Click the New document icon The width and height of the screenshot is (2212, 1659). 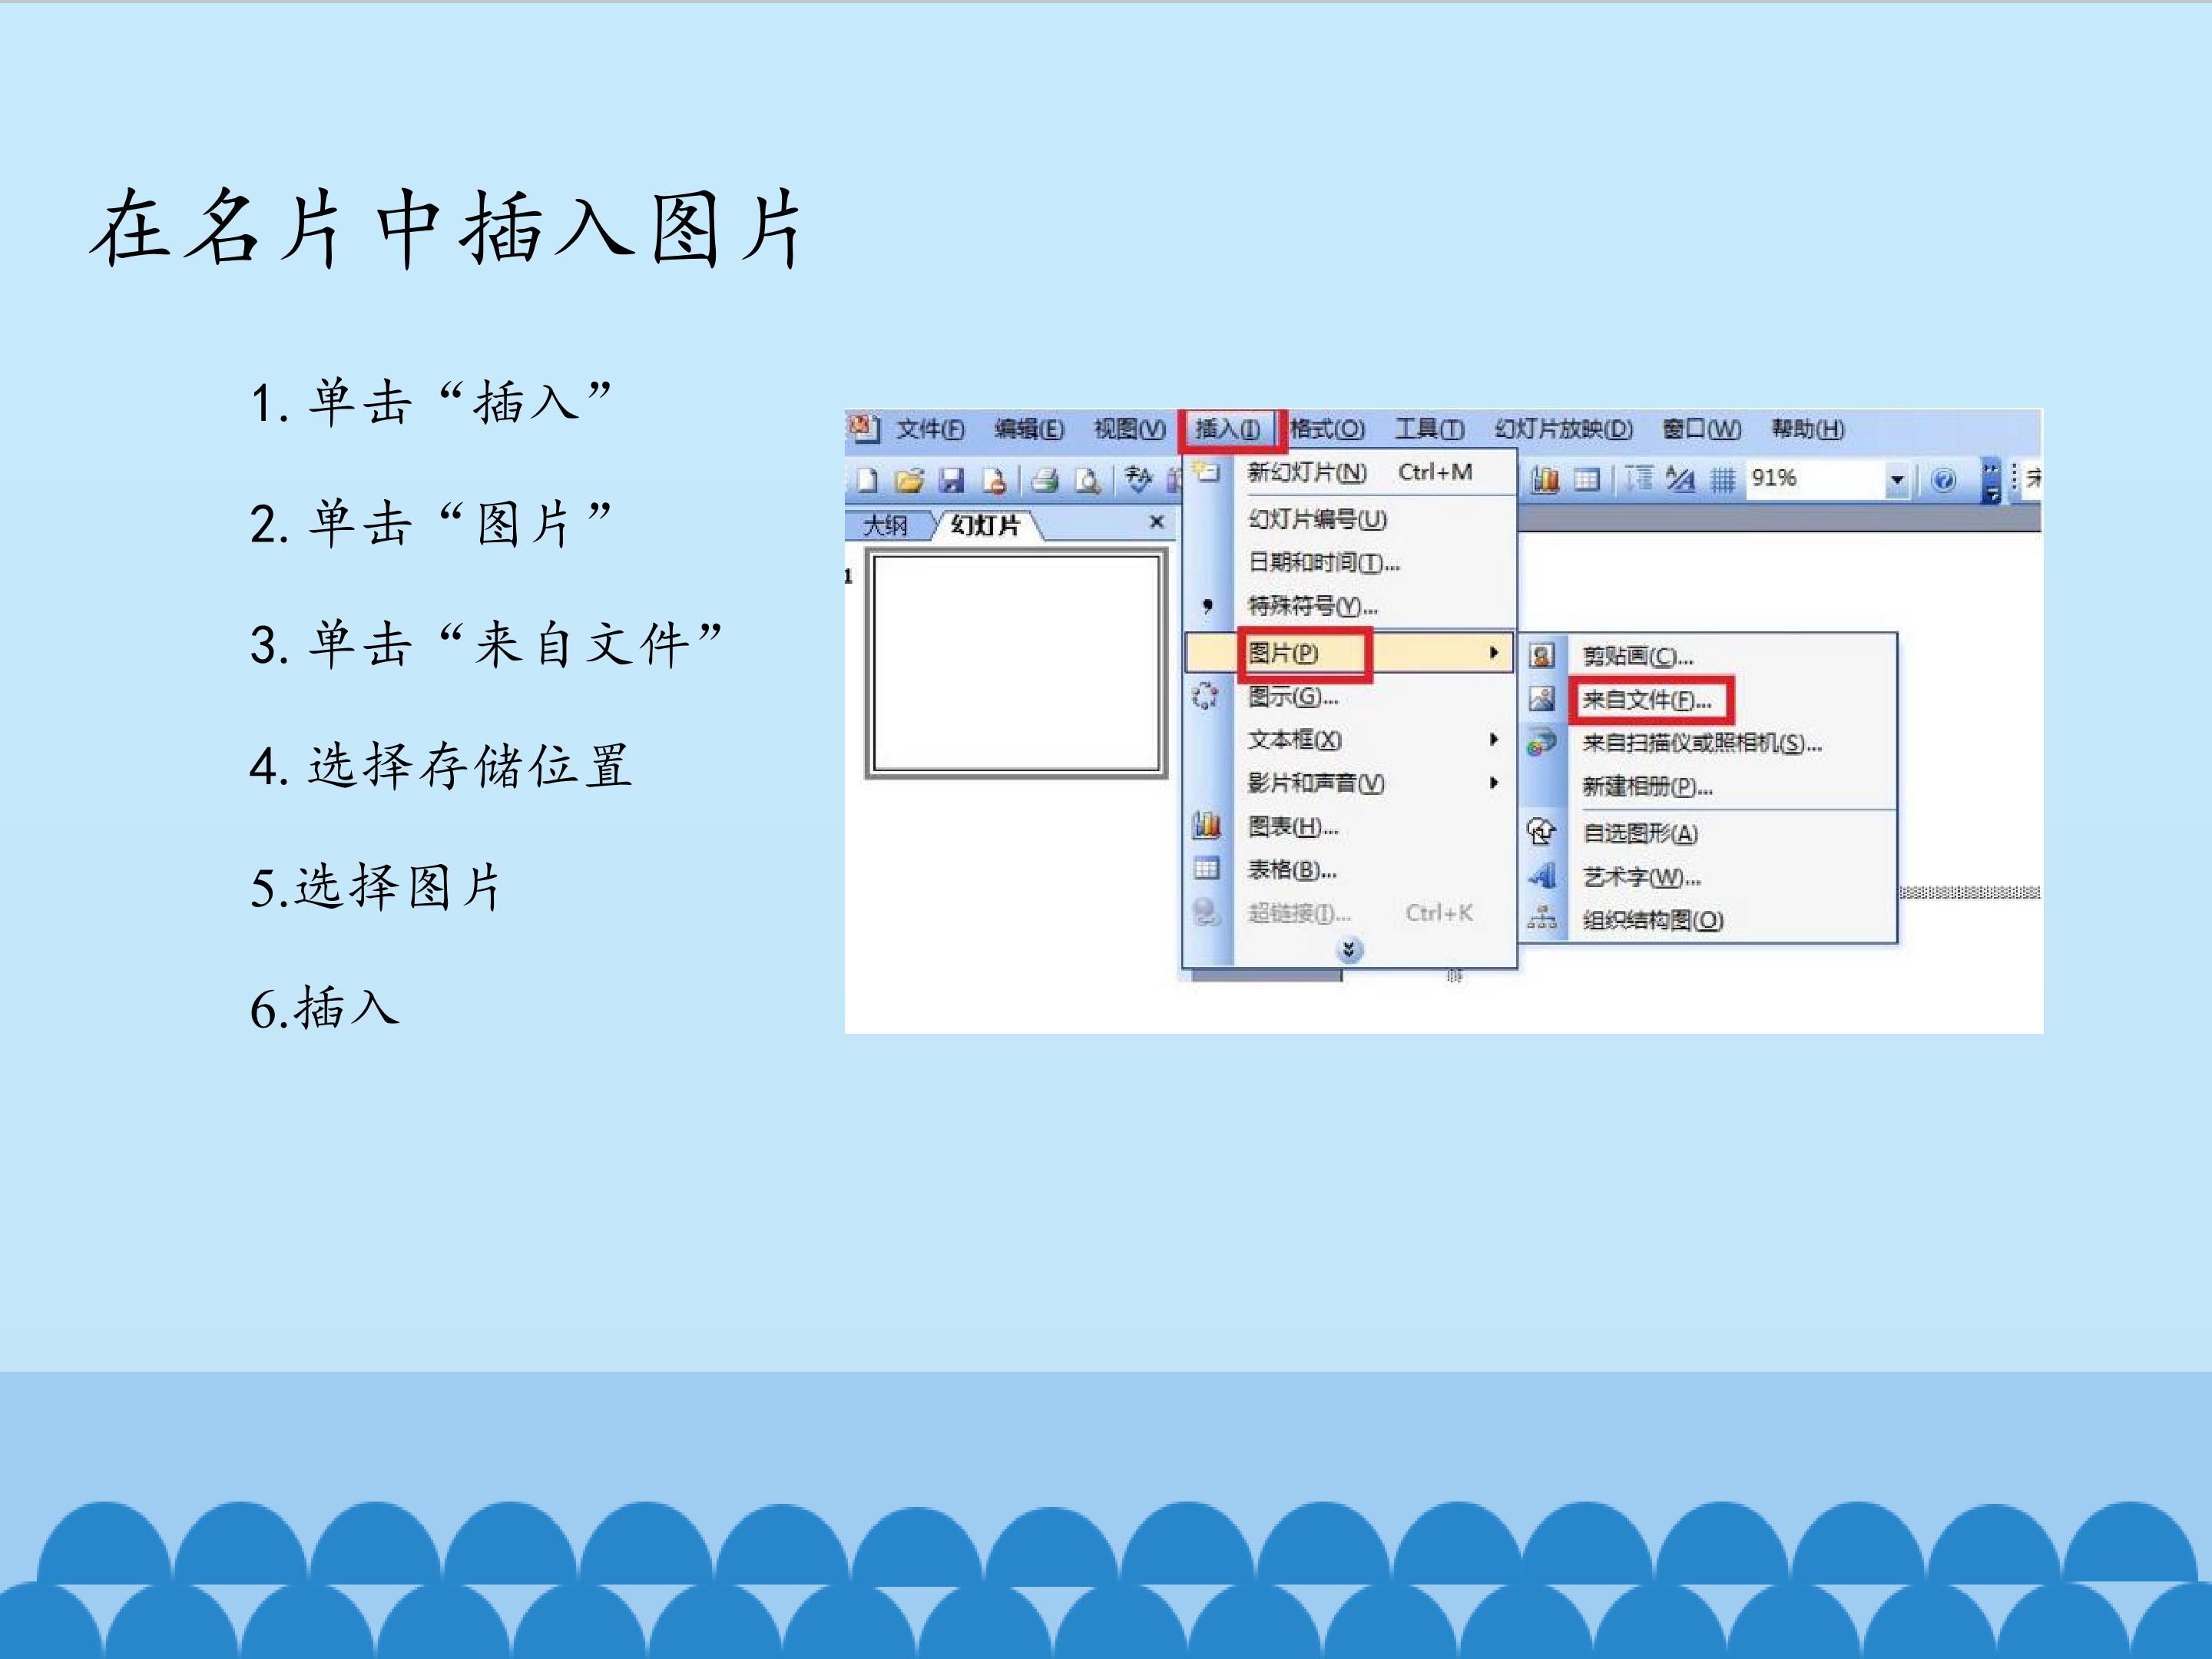(867, 481)
